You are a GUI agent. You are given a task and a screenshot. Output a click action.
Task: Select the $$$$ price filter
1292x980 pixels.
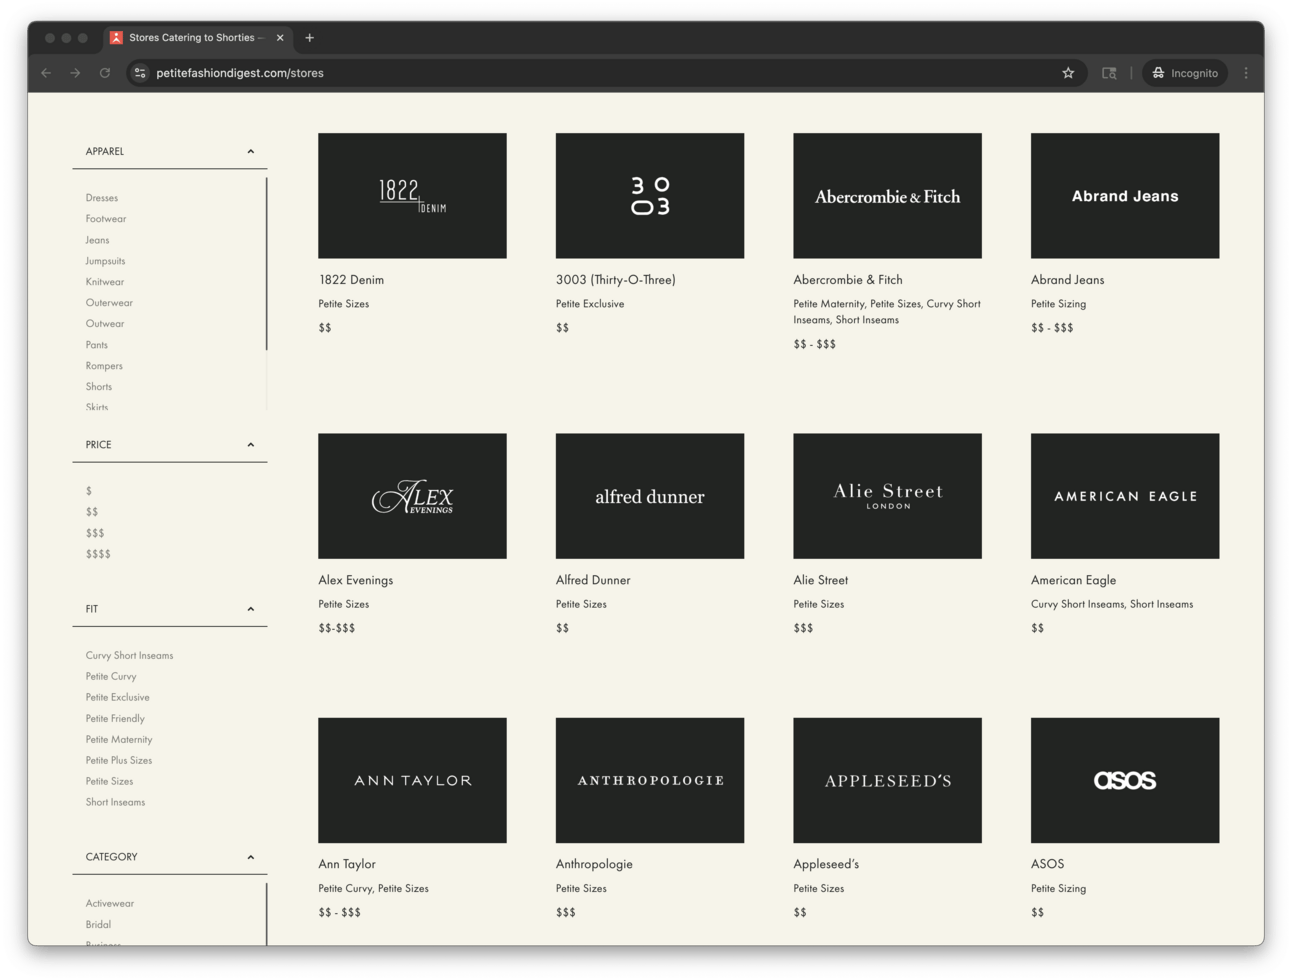click(98, 554)
